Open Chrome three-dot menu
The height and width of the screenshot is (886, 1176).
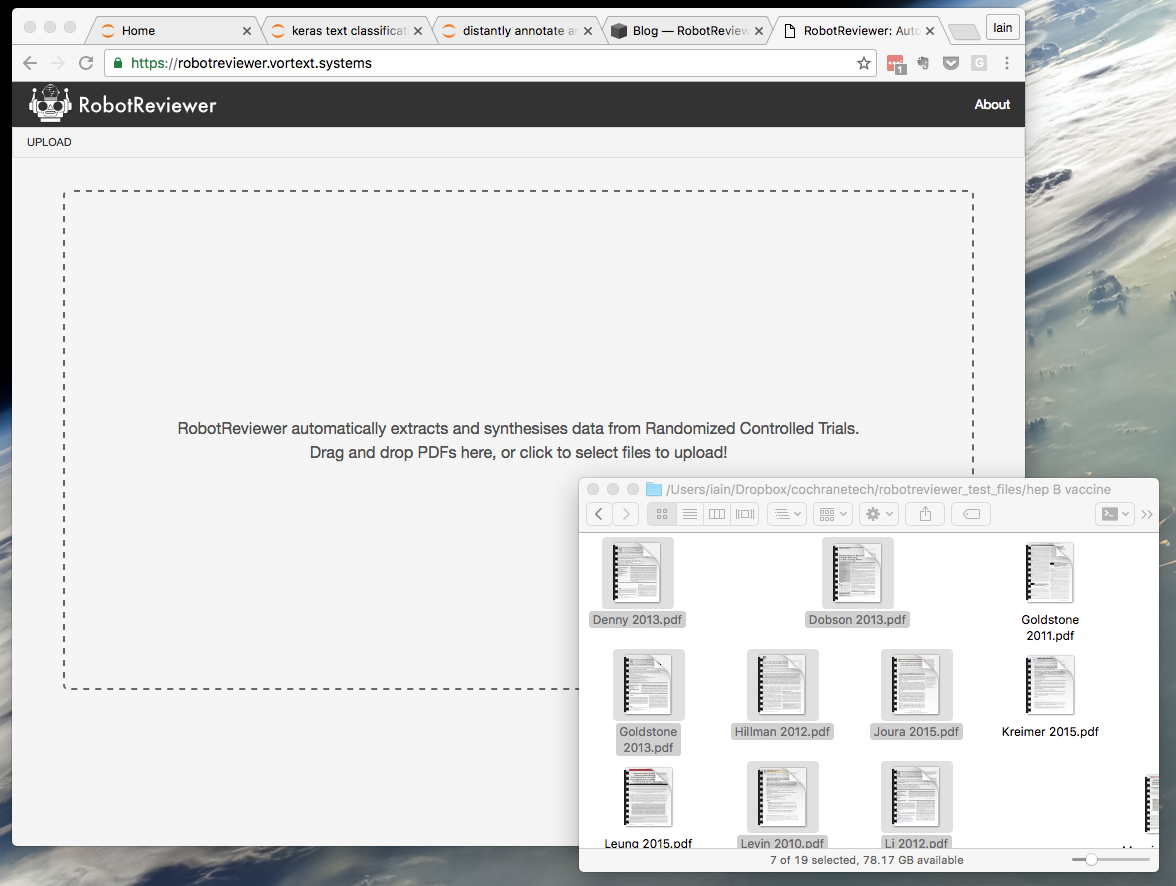point(1006,63)
